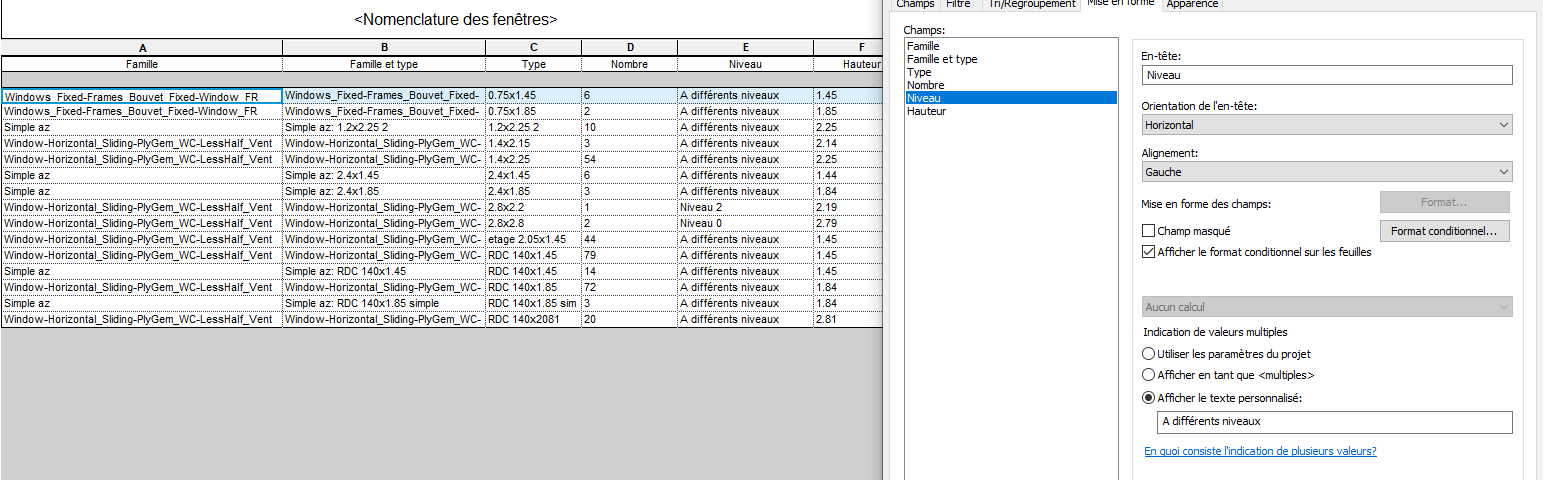1543x480 pixels.
Task: Select Nombre in the Champs list
Action: tap(925, 85)
